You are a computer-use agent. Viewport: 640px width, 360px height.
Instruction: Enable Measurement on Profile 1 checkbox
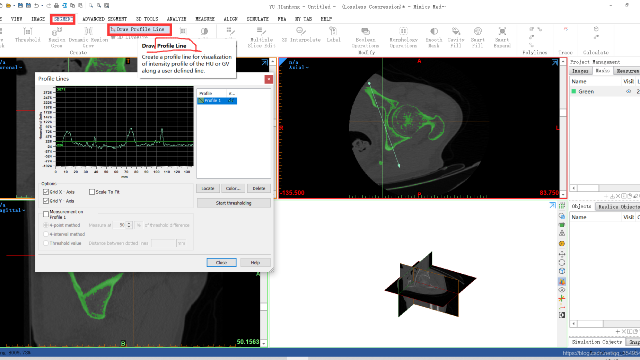(46, 214)
